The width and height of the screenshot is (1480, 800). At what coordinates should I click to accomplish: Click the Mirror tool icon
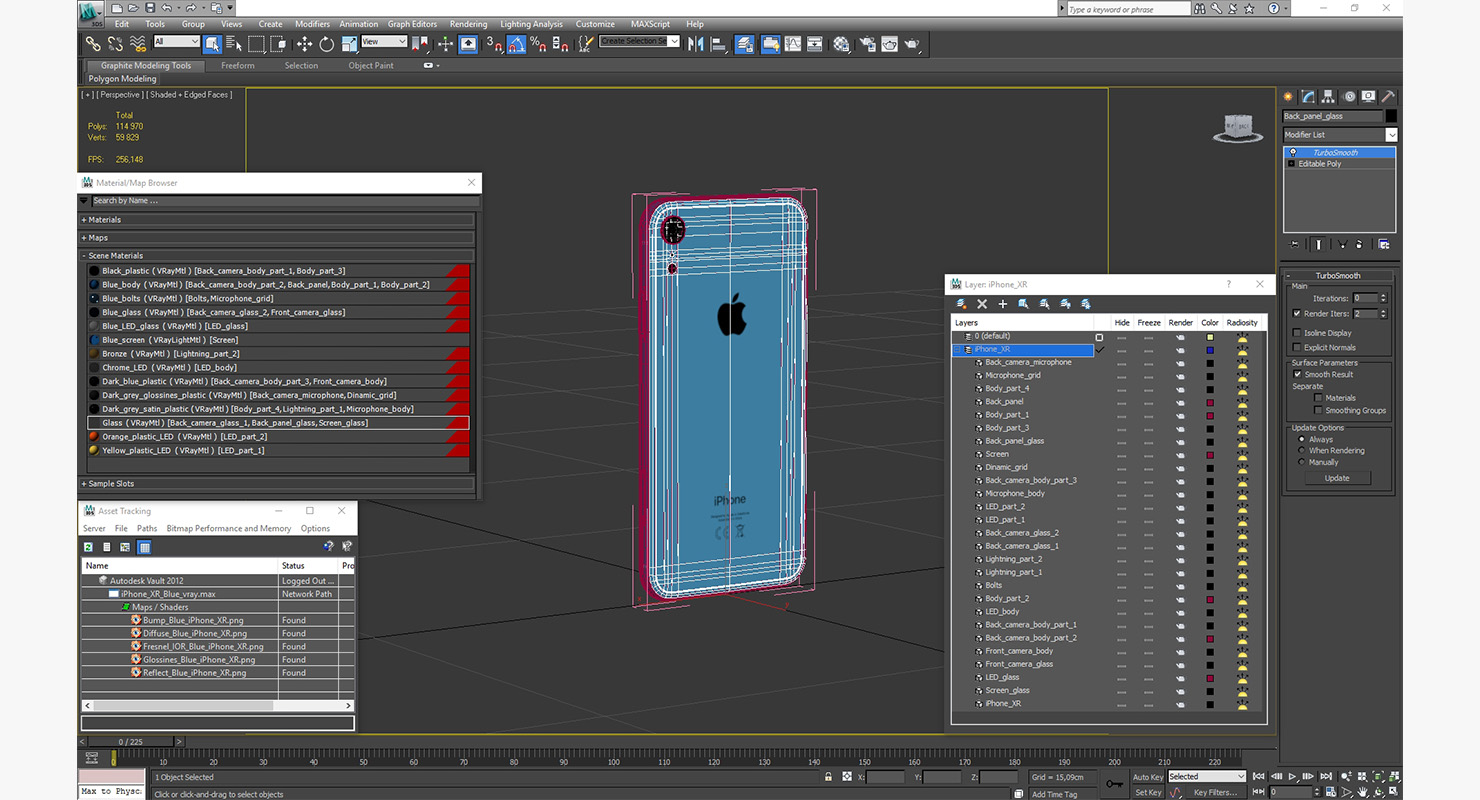696,43
